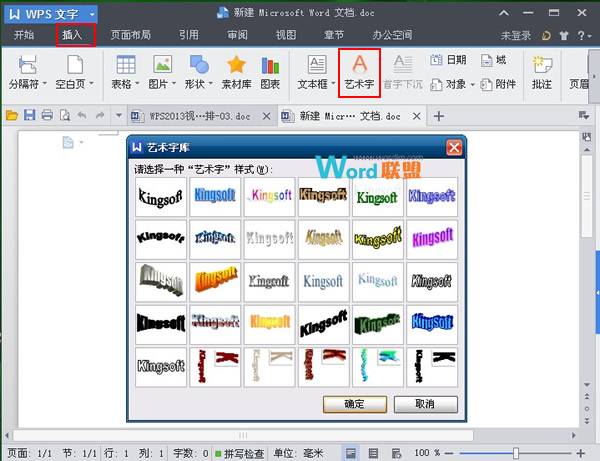Add a 批注 comment
600x461 pixels.
pos(542,72)
